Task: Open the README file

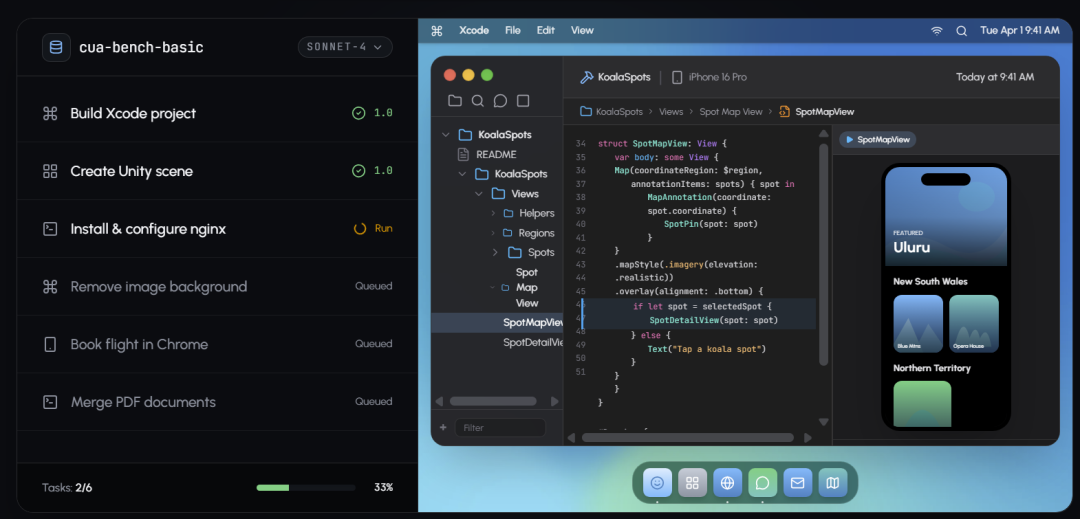Action: [496, 155]
